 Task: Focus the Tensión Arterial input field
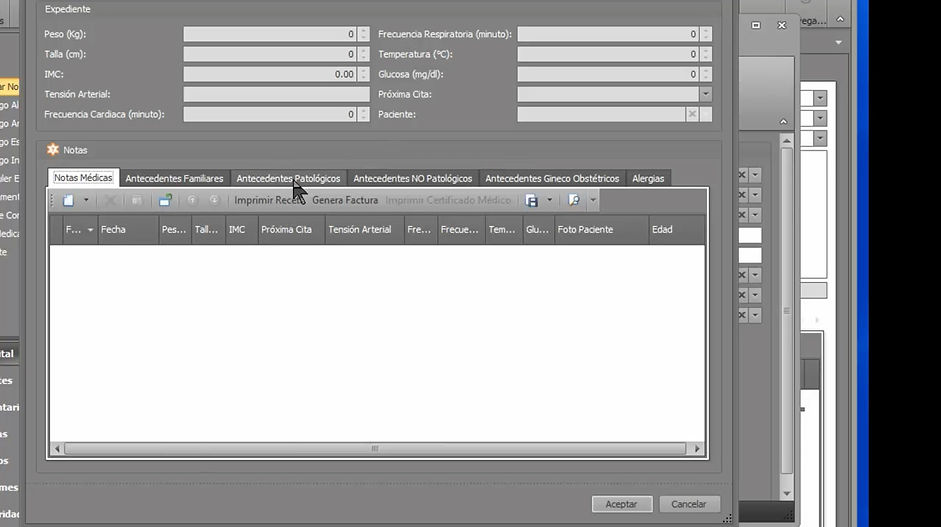tap(277, 94)
